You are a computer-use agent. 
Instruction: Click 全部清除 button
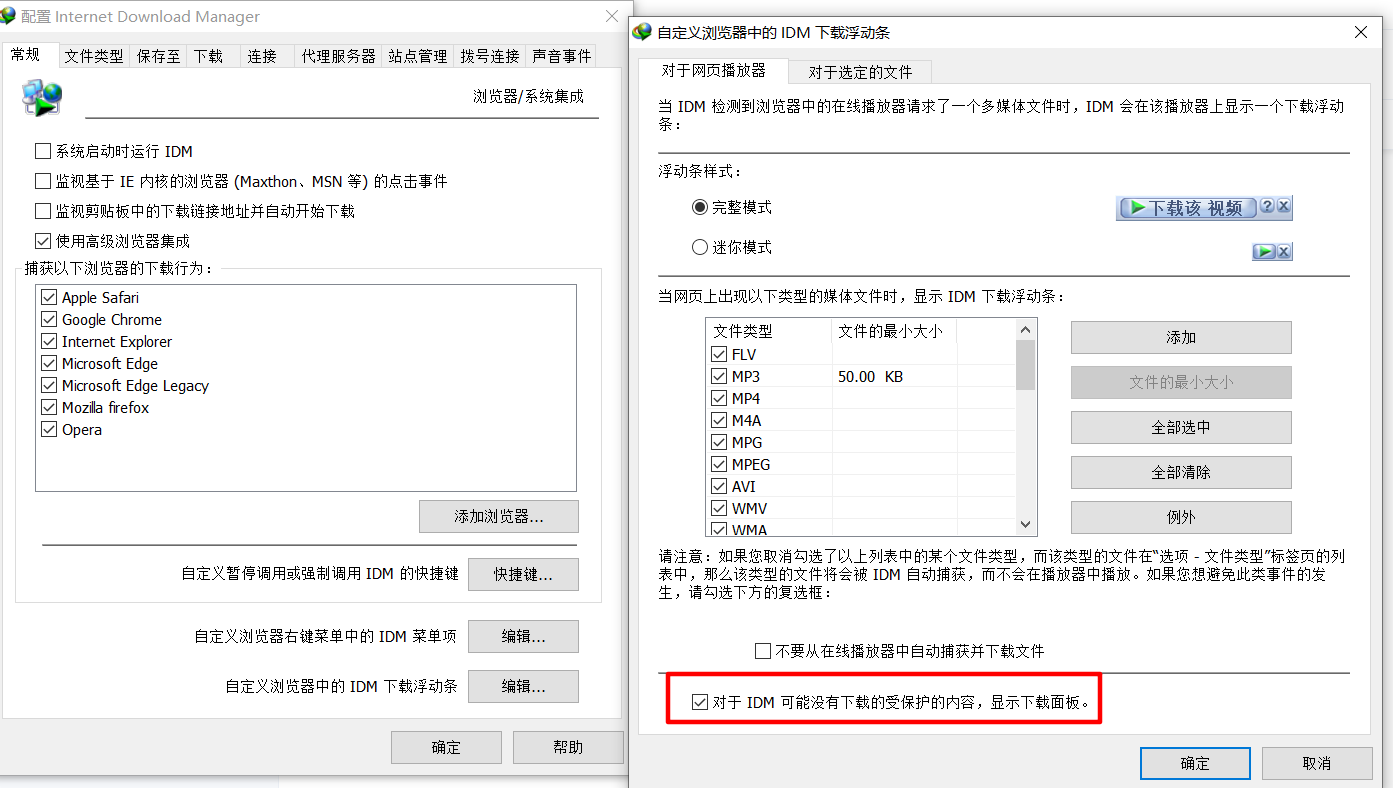pyautogui.click(x=1181, y=473)
